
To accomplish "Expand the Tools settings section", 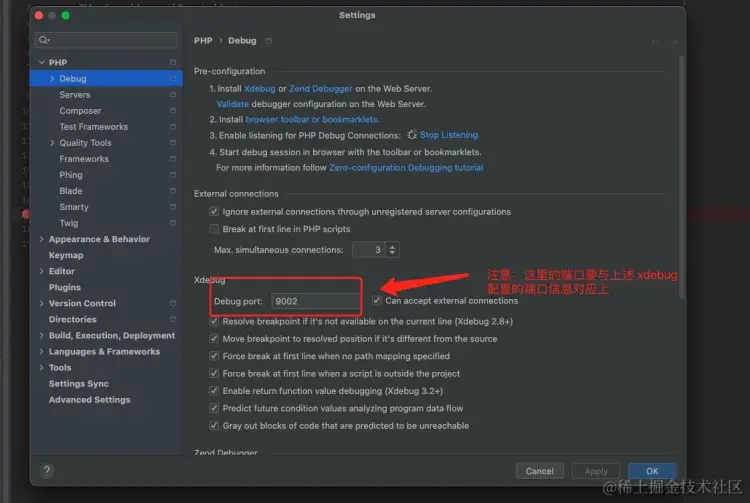I will click(x=42, y=367).
